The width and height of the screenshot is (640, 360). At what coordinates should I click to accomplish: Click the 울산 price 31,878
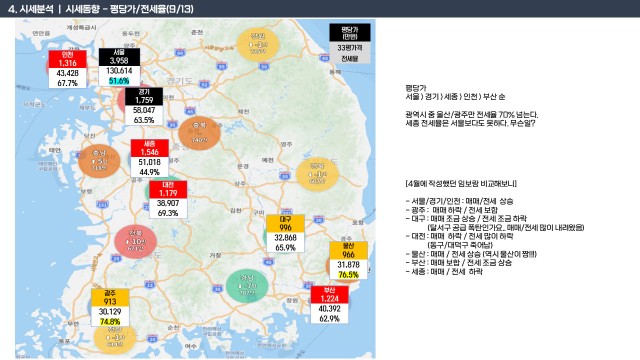(349, 264)
